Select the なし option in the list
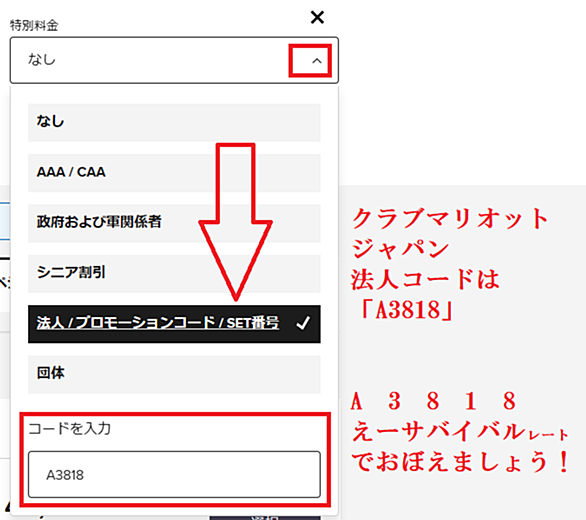Screen dimensions: 586x520 (174, 122)
